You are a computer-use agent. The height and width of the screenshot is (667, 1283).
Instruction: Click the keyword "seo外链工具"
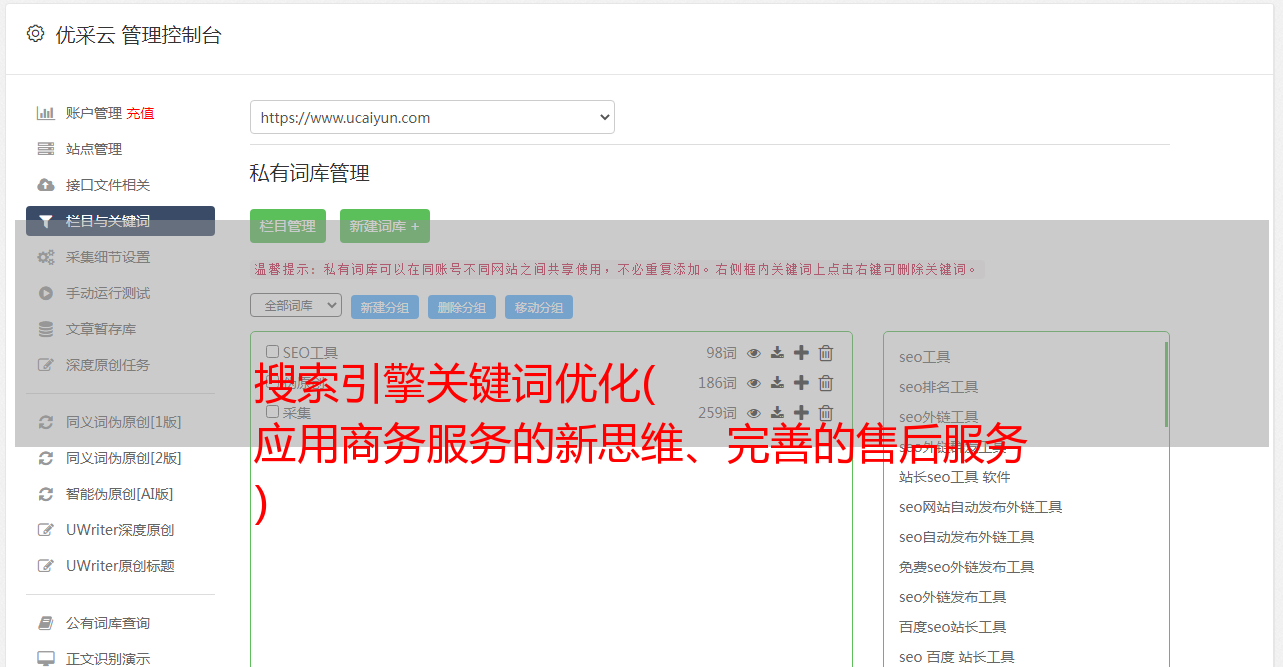[x=938, y=417]
